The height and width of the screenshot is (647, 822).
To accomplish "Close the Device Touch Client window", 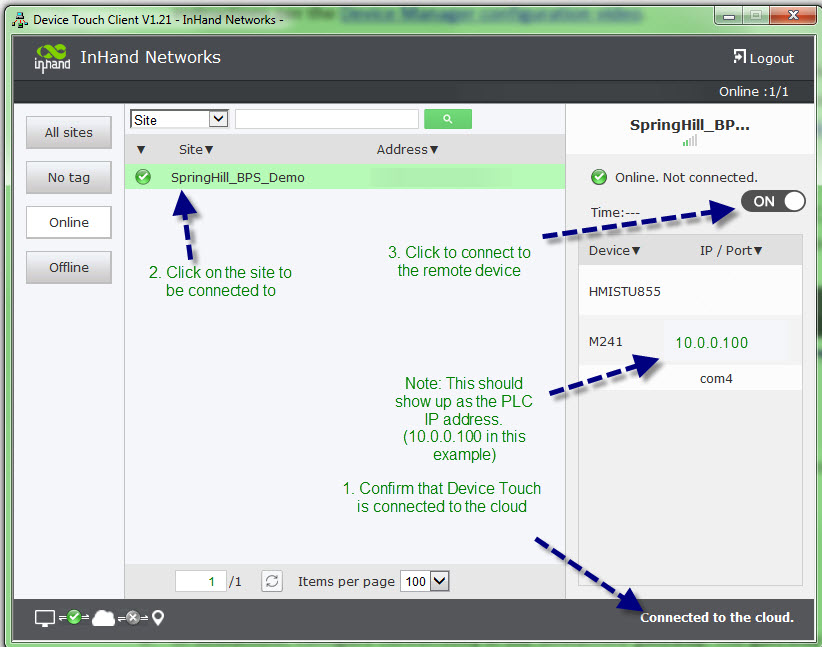I will [x=794, y=16].
